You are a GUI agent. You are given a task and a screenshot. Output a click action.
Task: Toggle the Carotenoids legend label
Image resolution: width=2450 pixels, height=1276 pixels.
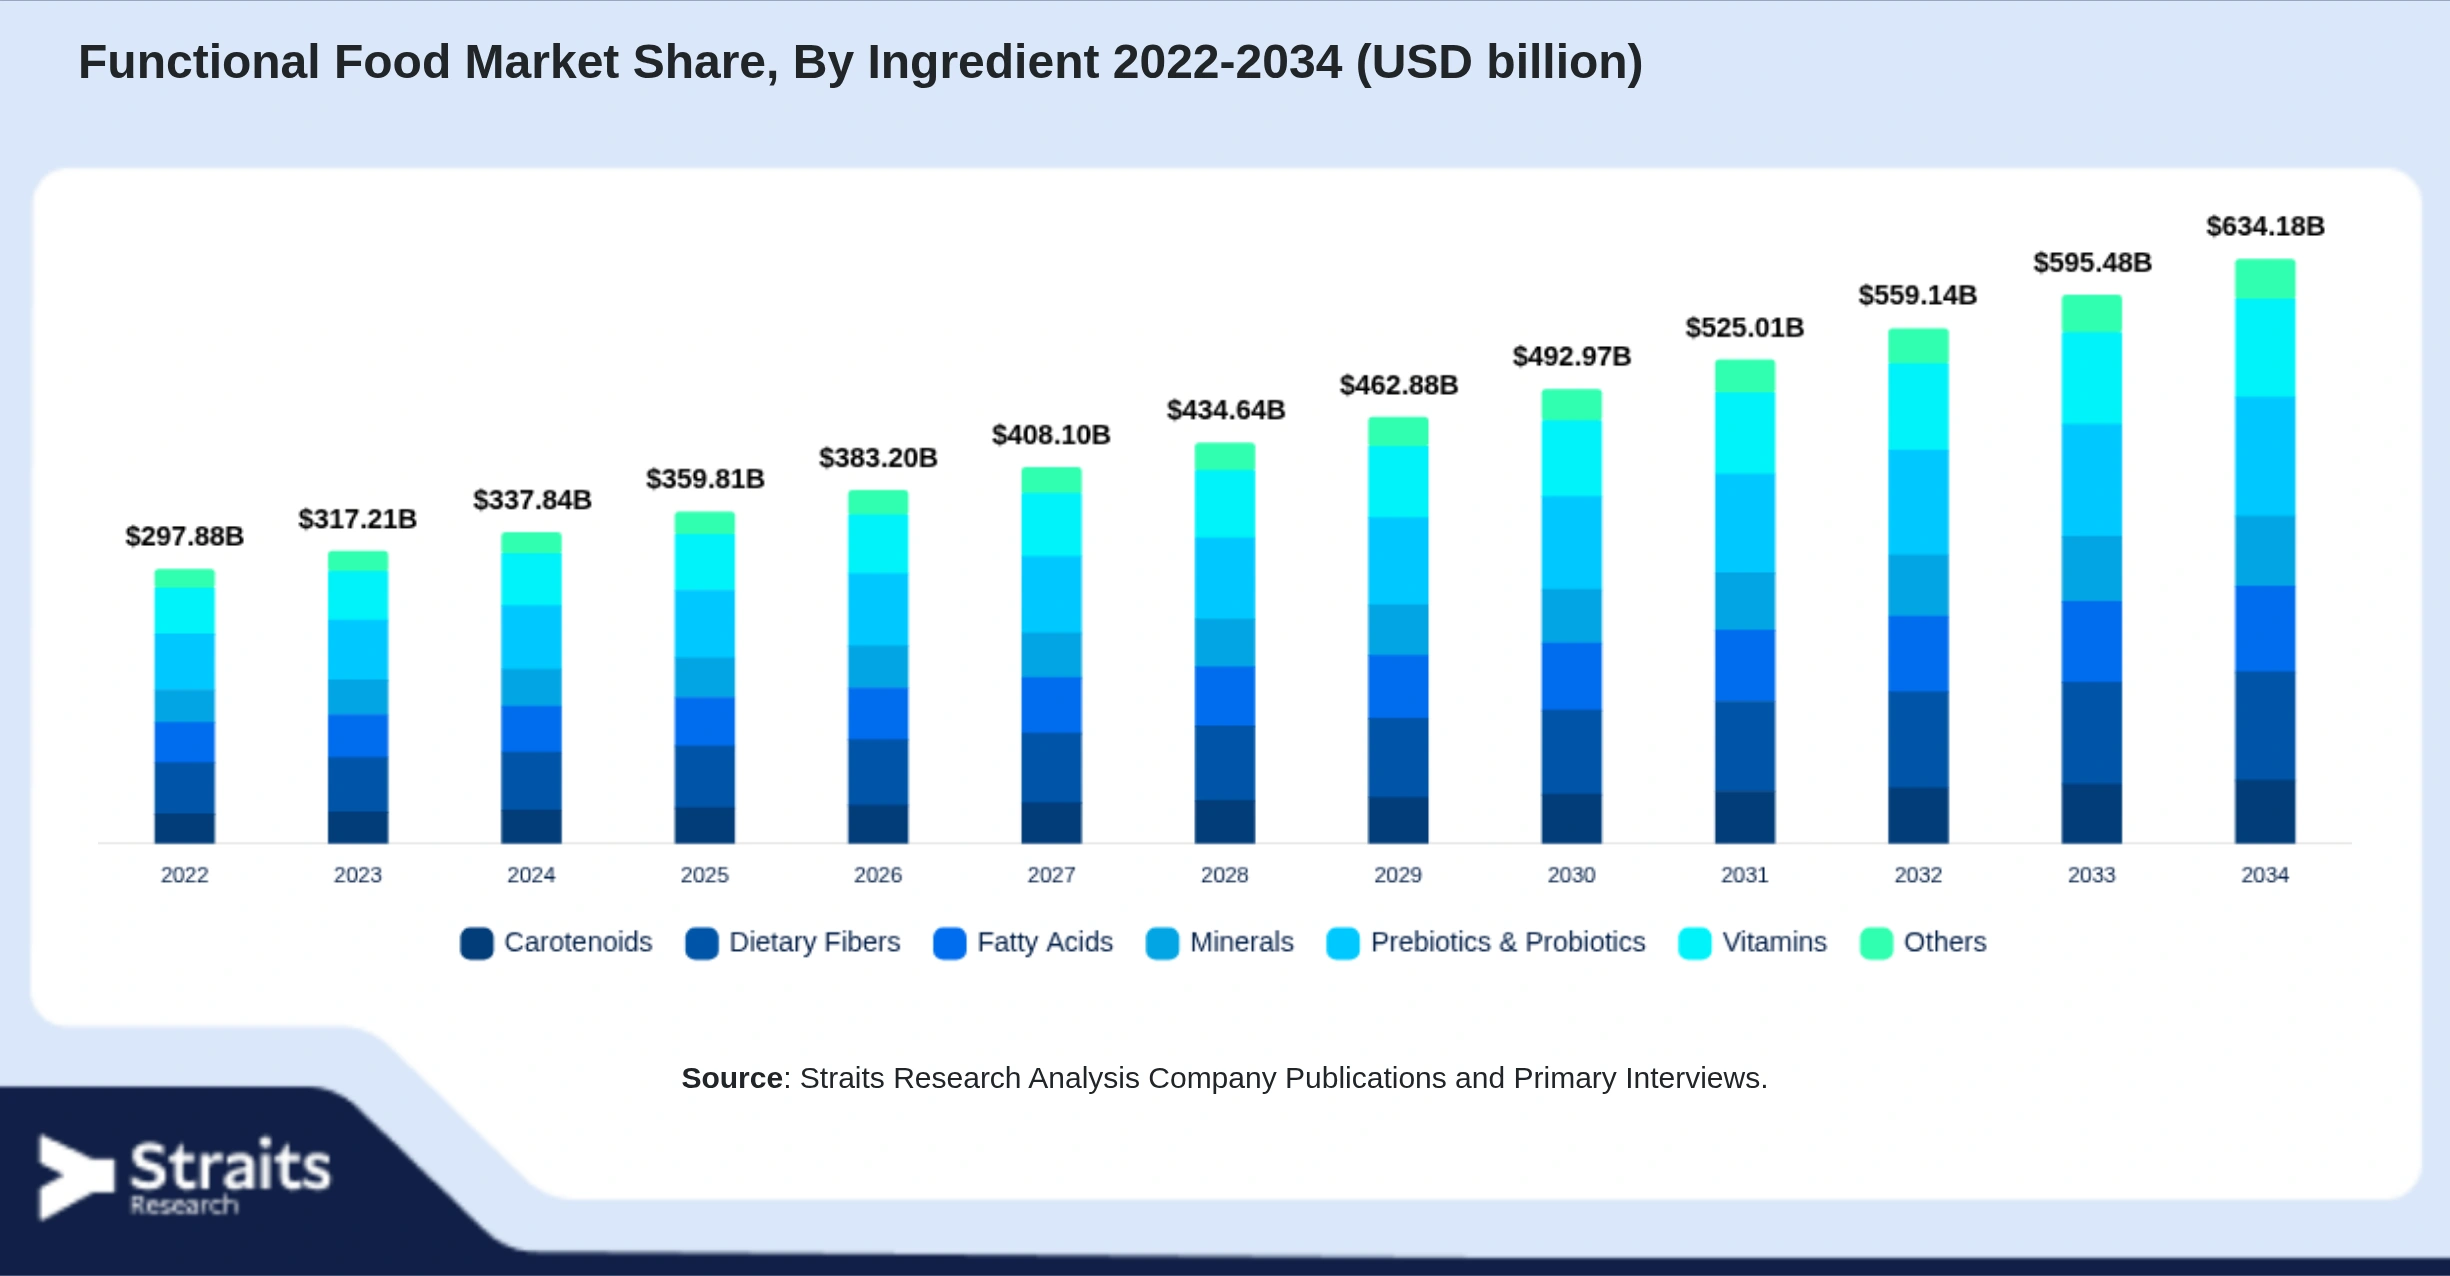point(578,942)
